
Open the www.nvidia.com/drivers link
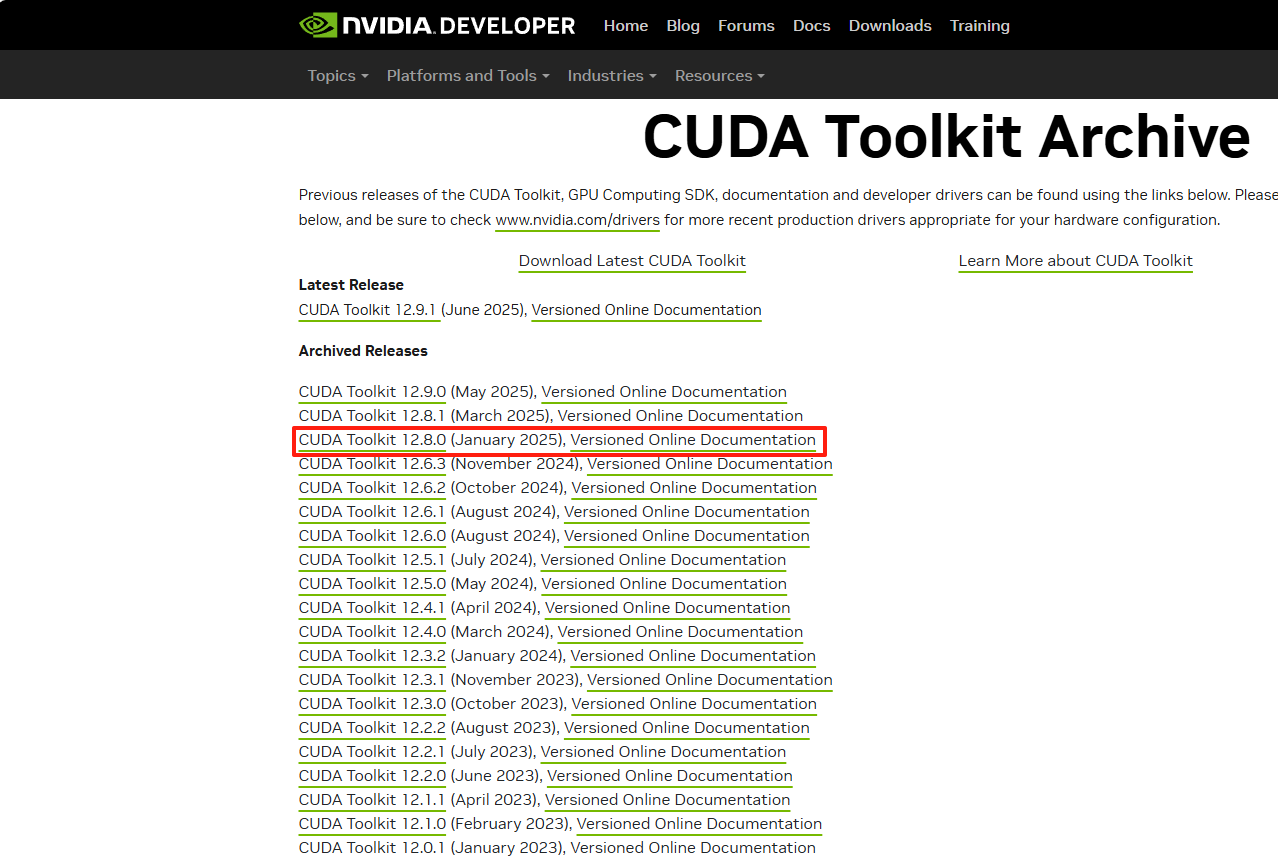click(x=578, y=220)
